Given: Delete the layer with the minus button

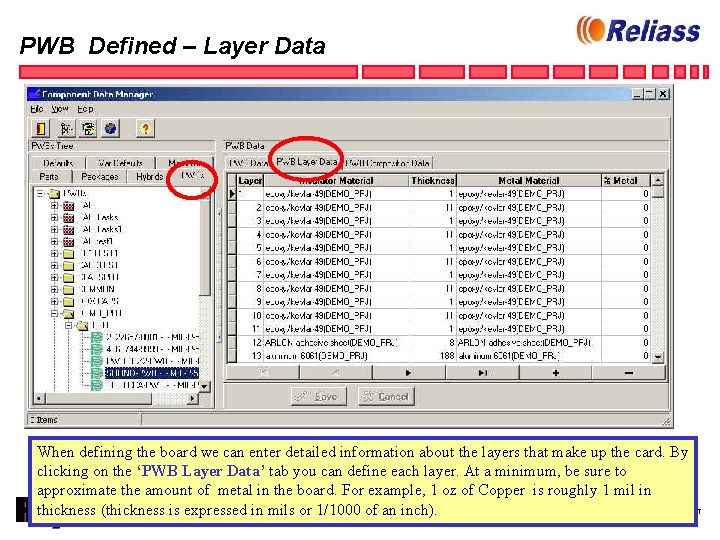Looking at the screenshot, I should tap(629, 373).
